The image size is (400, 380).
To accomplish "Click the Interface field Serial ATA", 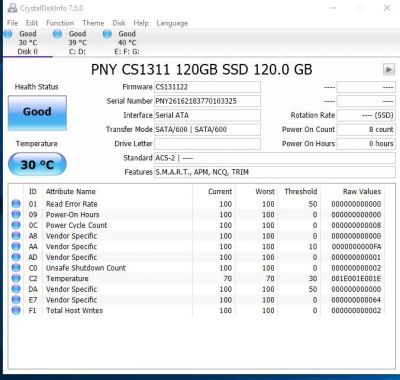I will tap(207, 115).
